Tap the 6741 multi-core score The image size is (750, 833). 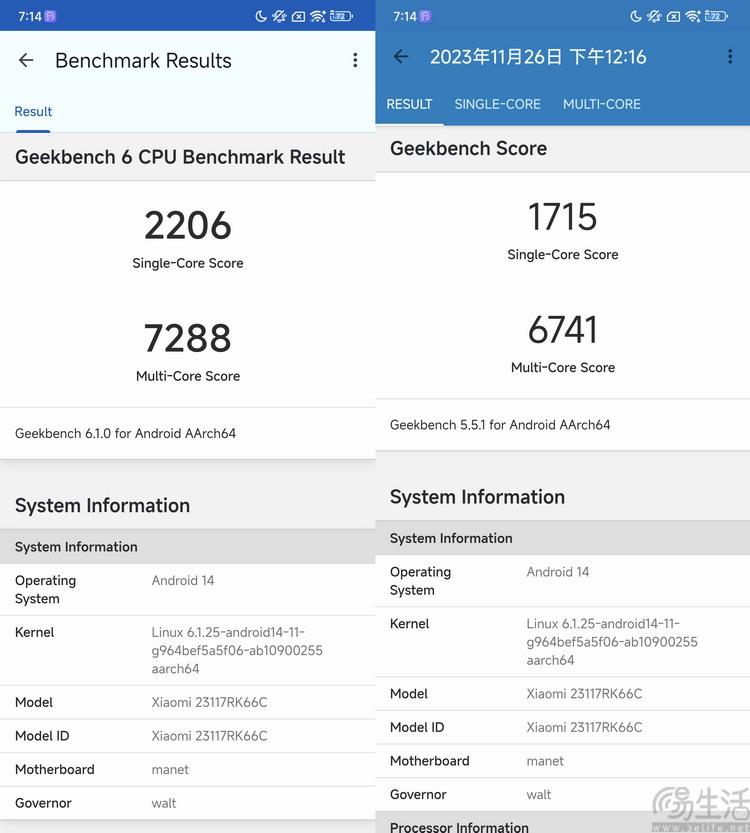(x=562, y=330)
